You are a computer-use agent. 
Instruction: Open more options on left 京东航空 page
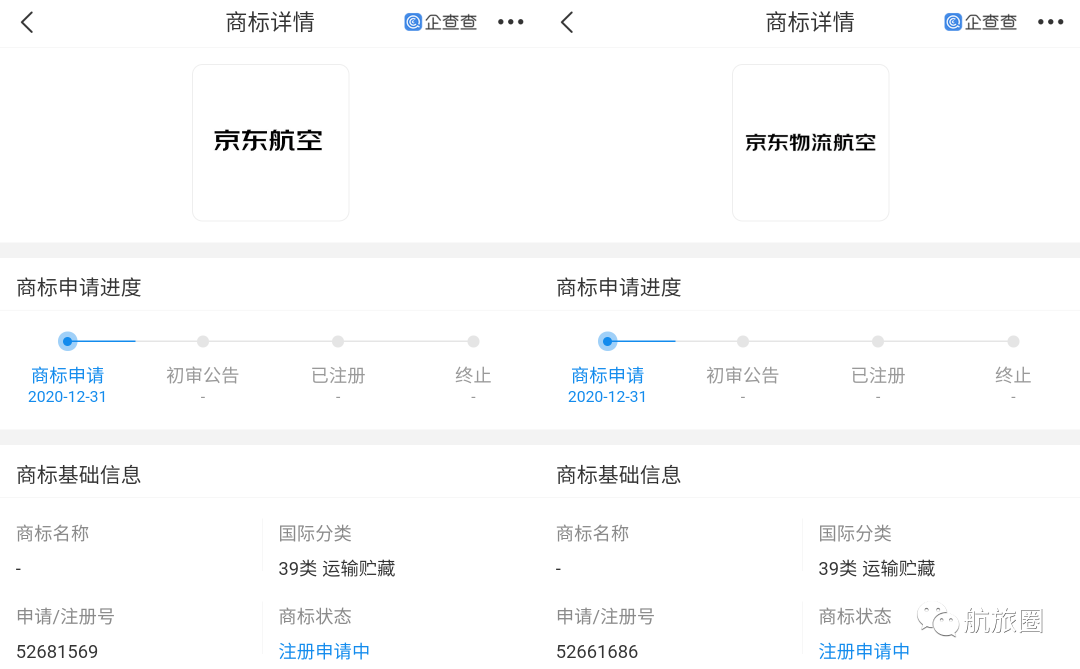[510, 22]
